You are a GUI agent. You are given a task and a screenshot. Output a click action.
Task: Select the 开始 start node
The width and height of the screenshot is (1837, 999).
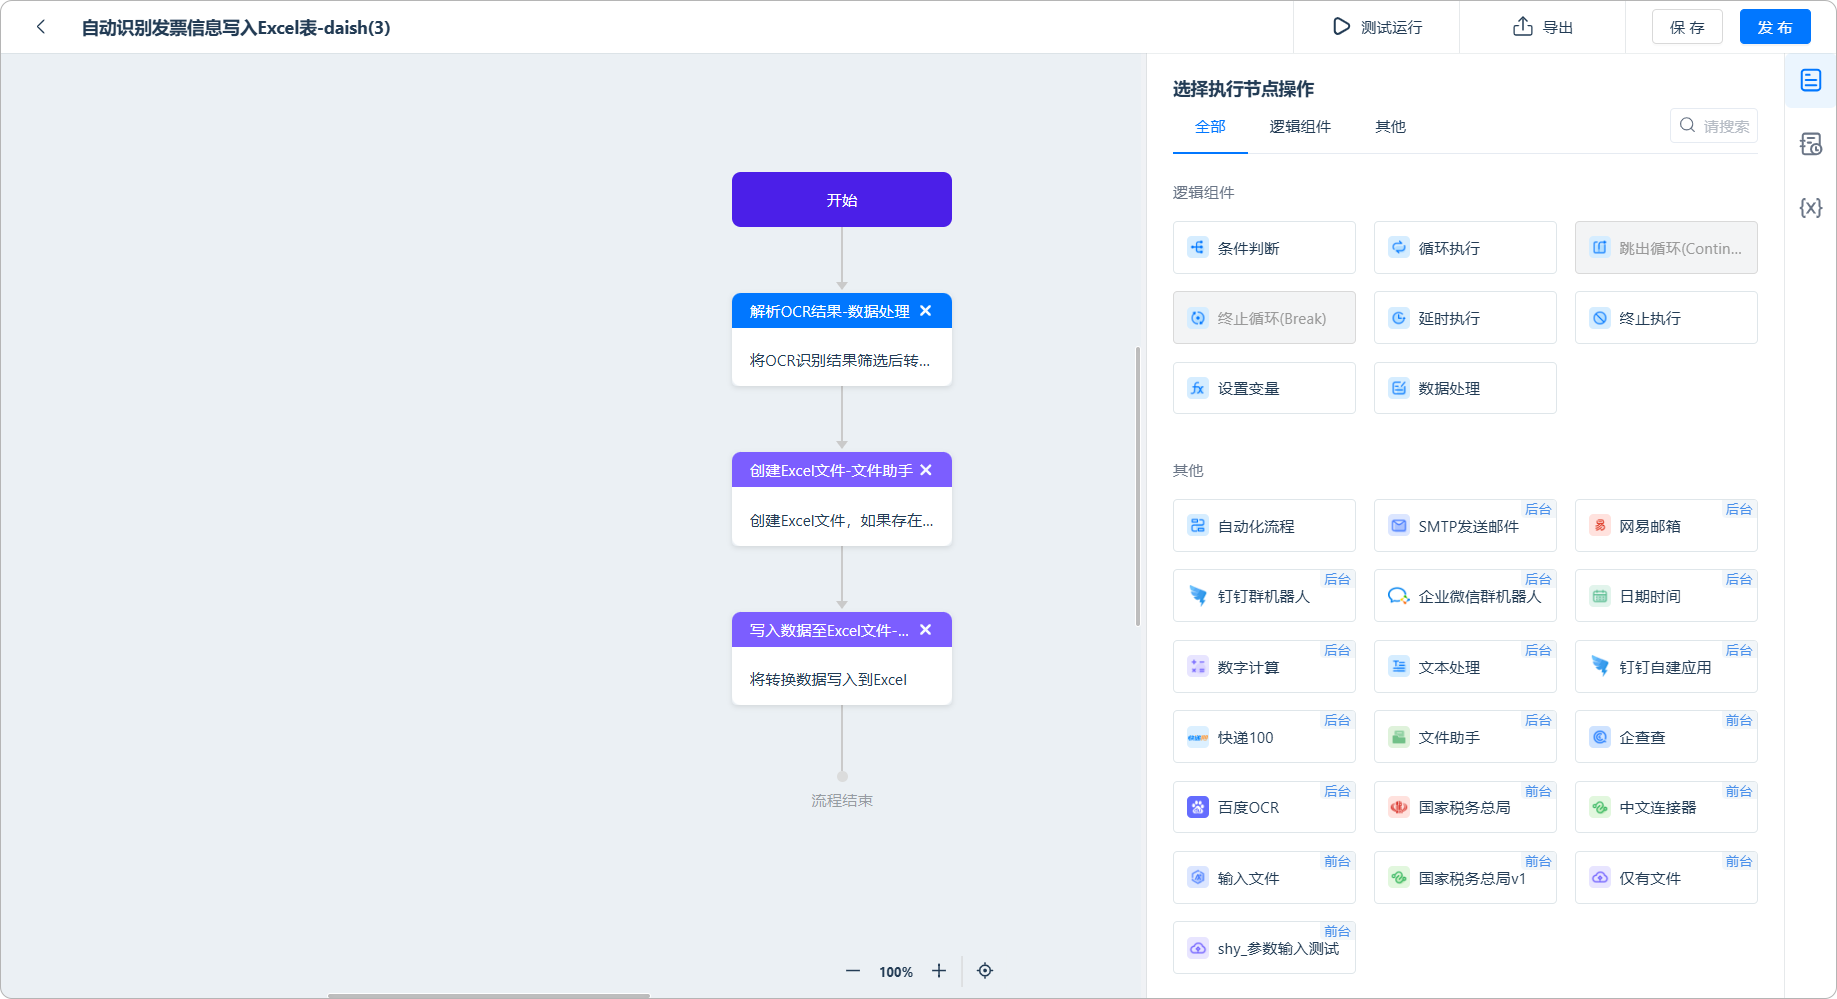tap(842, 200)
